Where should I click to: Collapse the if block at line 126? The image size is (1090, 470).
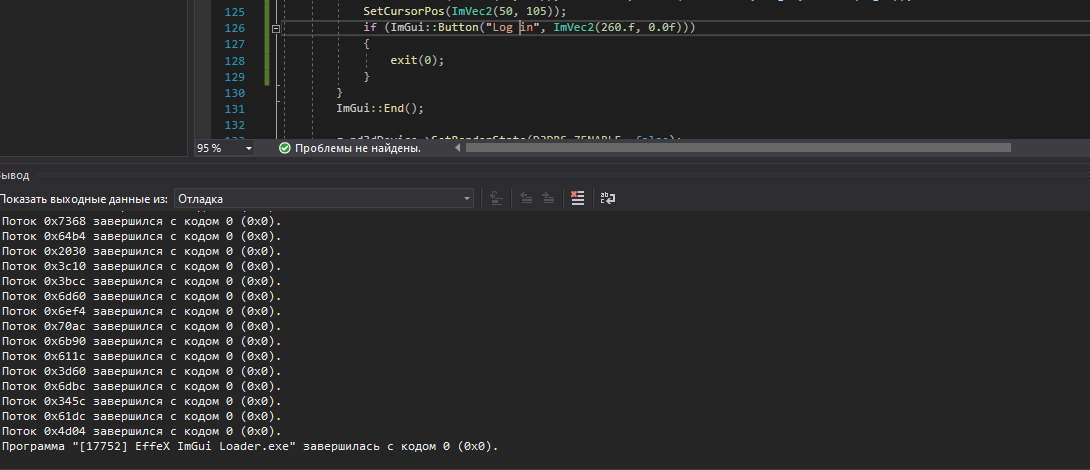pos(276,29)
